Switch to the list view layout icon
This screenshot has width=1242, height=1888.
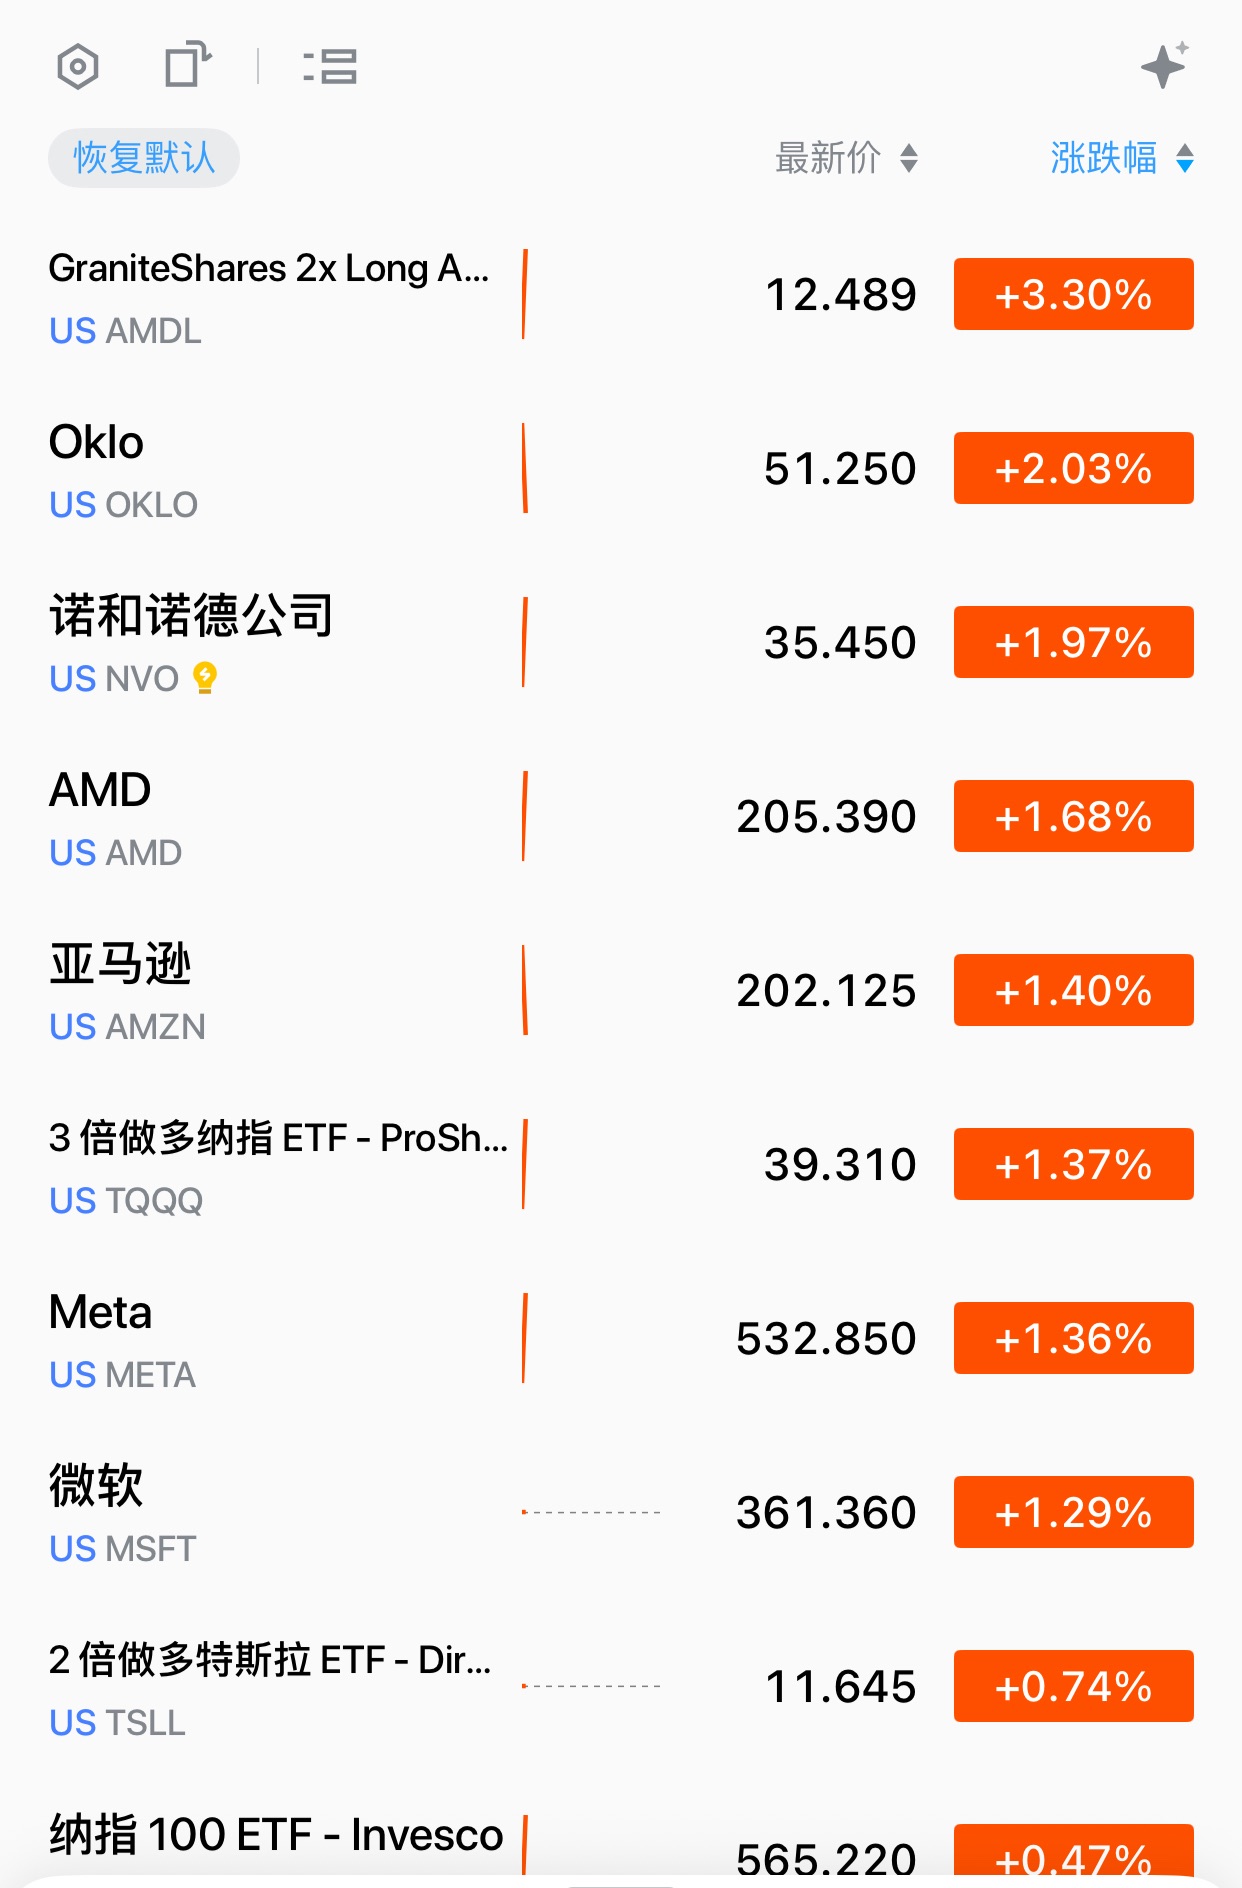330,67
